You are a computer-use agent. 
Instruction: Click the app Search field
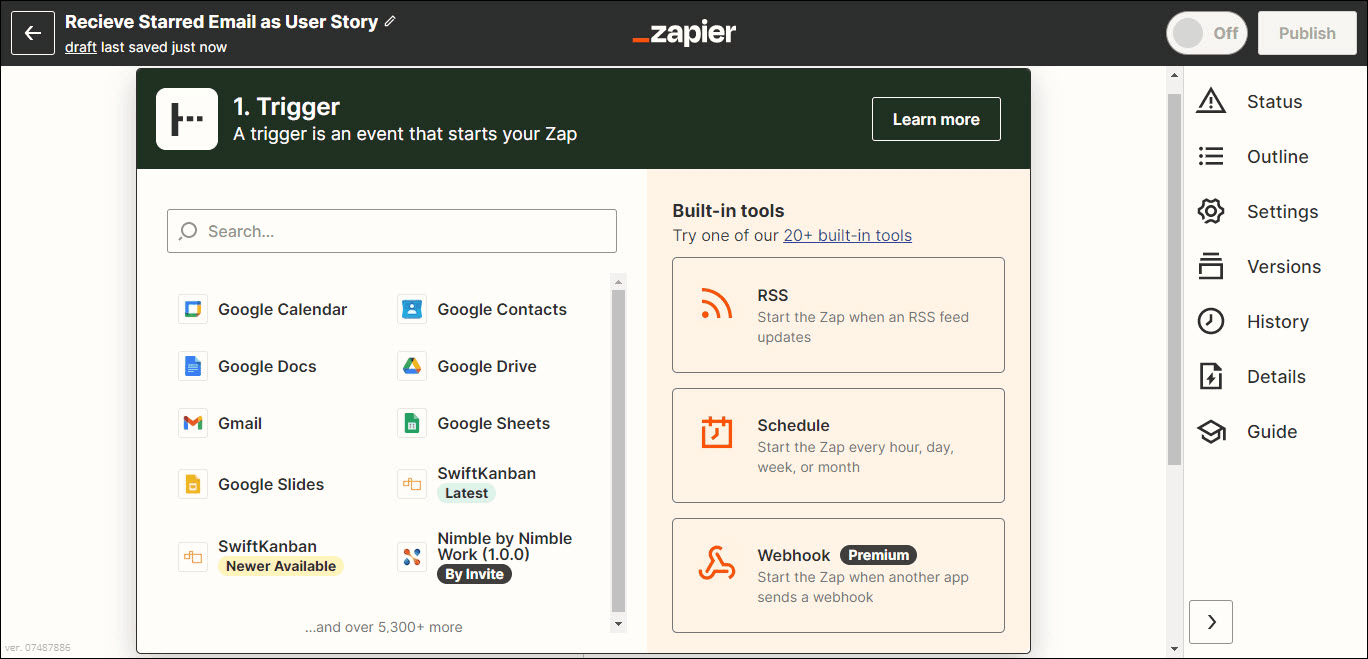pos(392,231)
